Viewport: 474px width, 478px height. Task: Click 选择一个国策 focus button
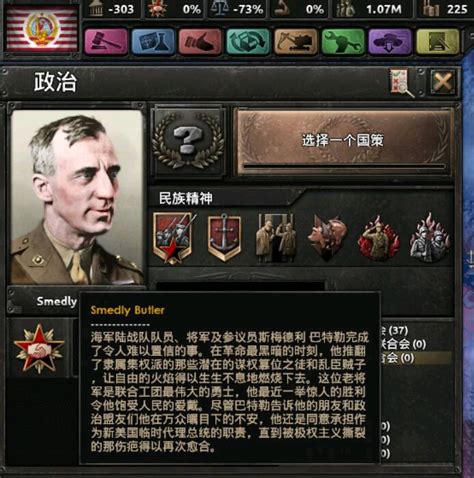pyautogui.click(x=343, y=142)
